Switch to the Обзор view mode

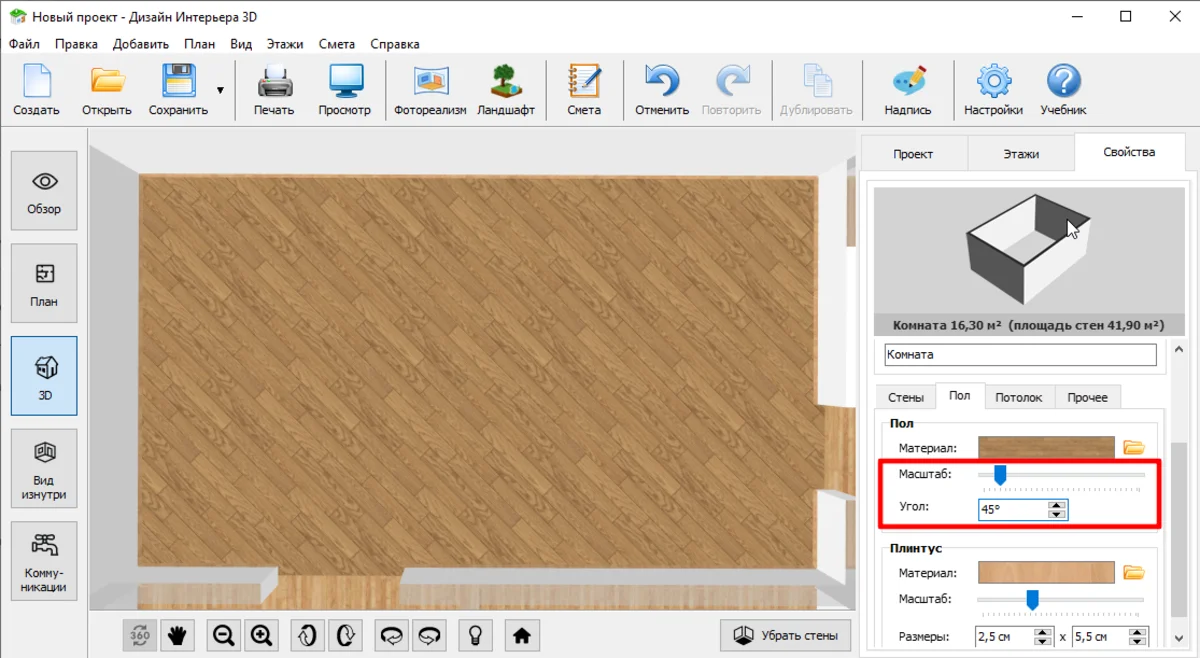click(44, 191)
